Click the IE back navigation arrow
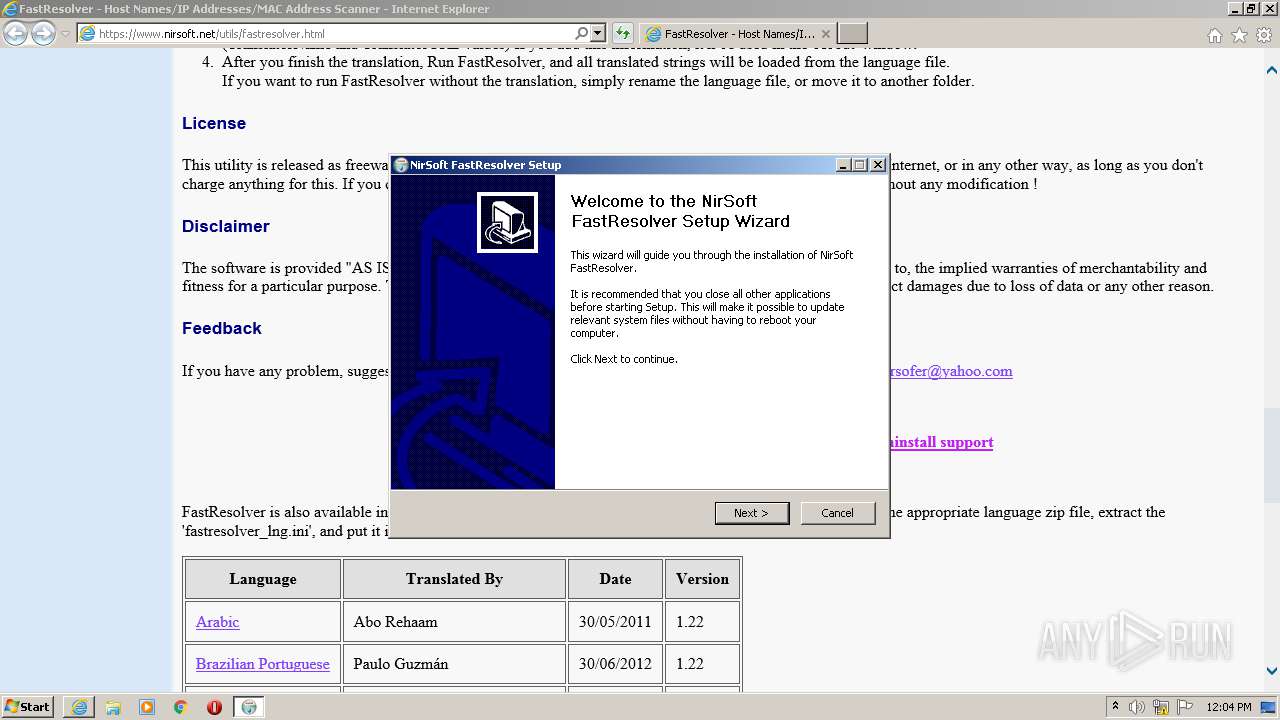This screenshot has height=720, width=1280. (x=16, y=33)
